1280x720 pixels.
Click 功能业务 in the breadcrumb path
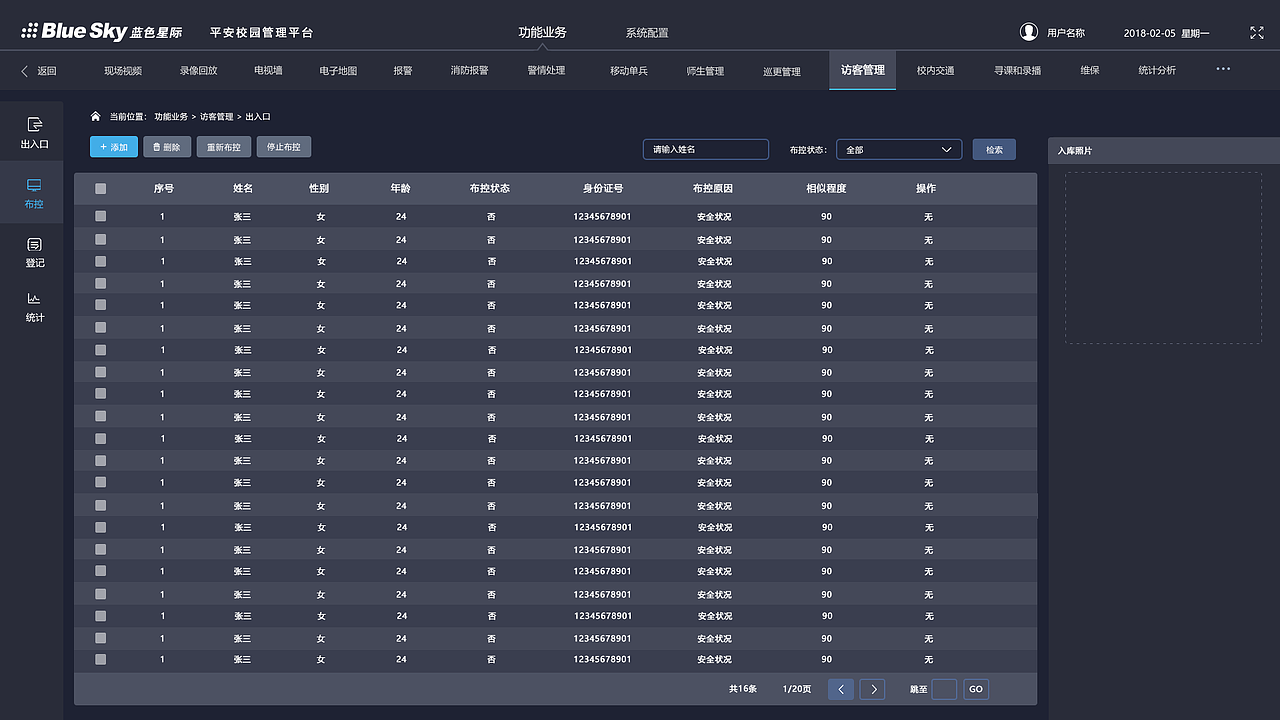pyautogui.click(x=171, y=117)
